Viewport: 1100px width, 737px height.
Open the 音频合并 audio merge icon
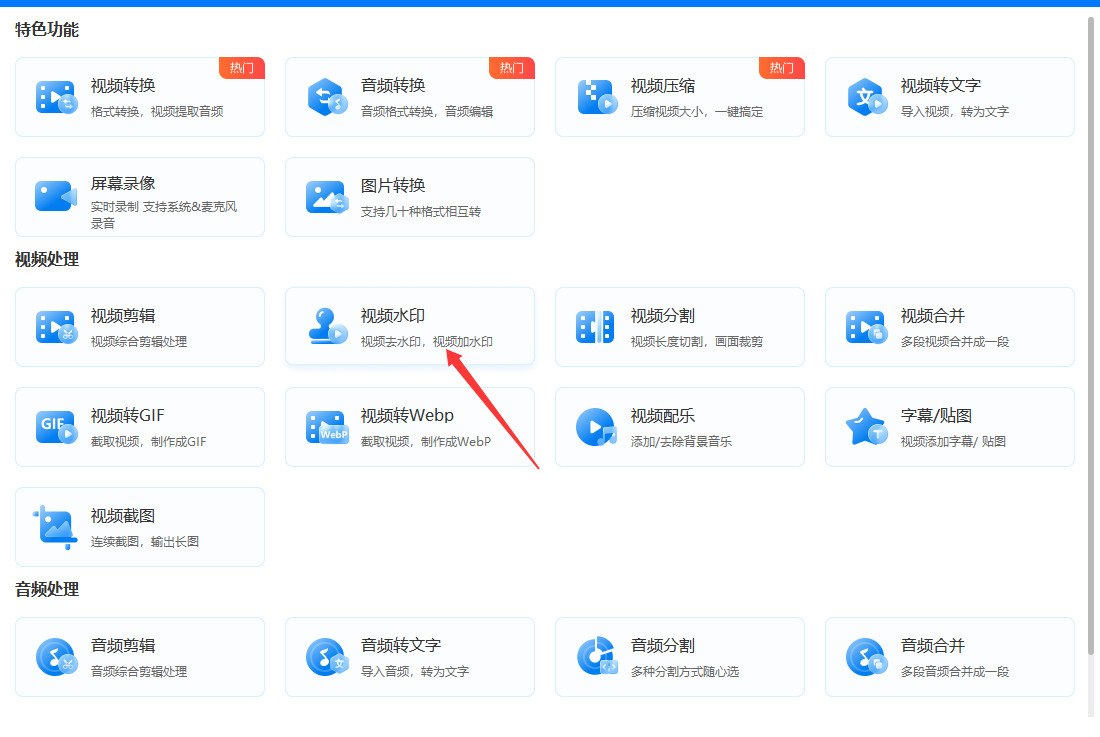point(867,657)
